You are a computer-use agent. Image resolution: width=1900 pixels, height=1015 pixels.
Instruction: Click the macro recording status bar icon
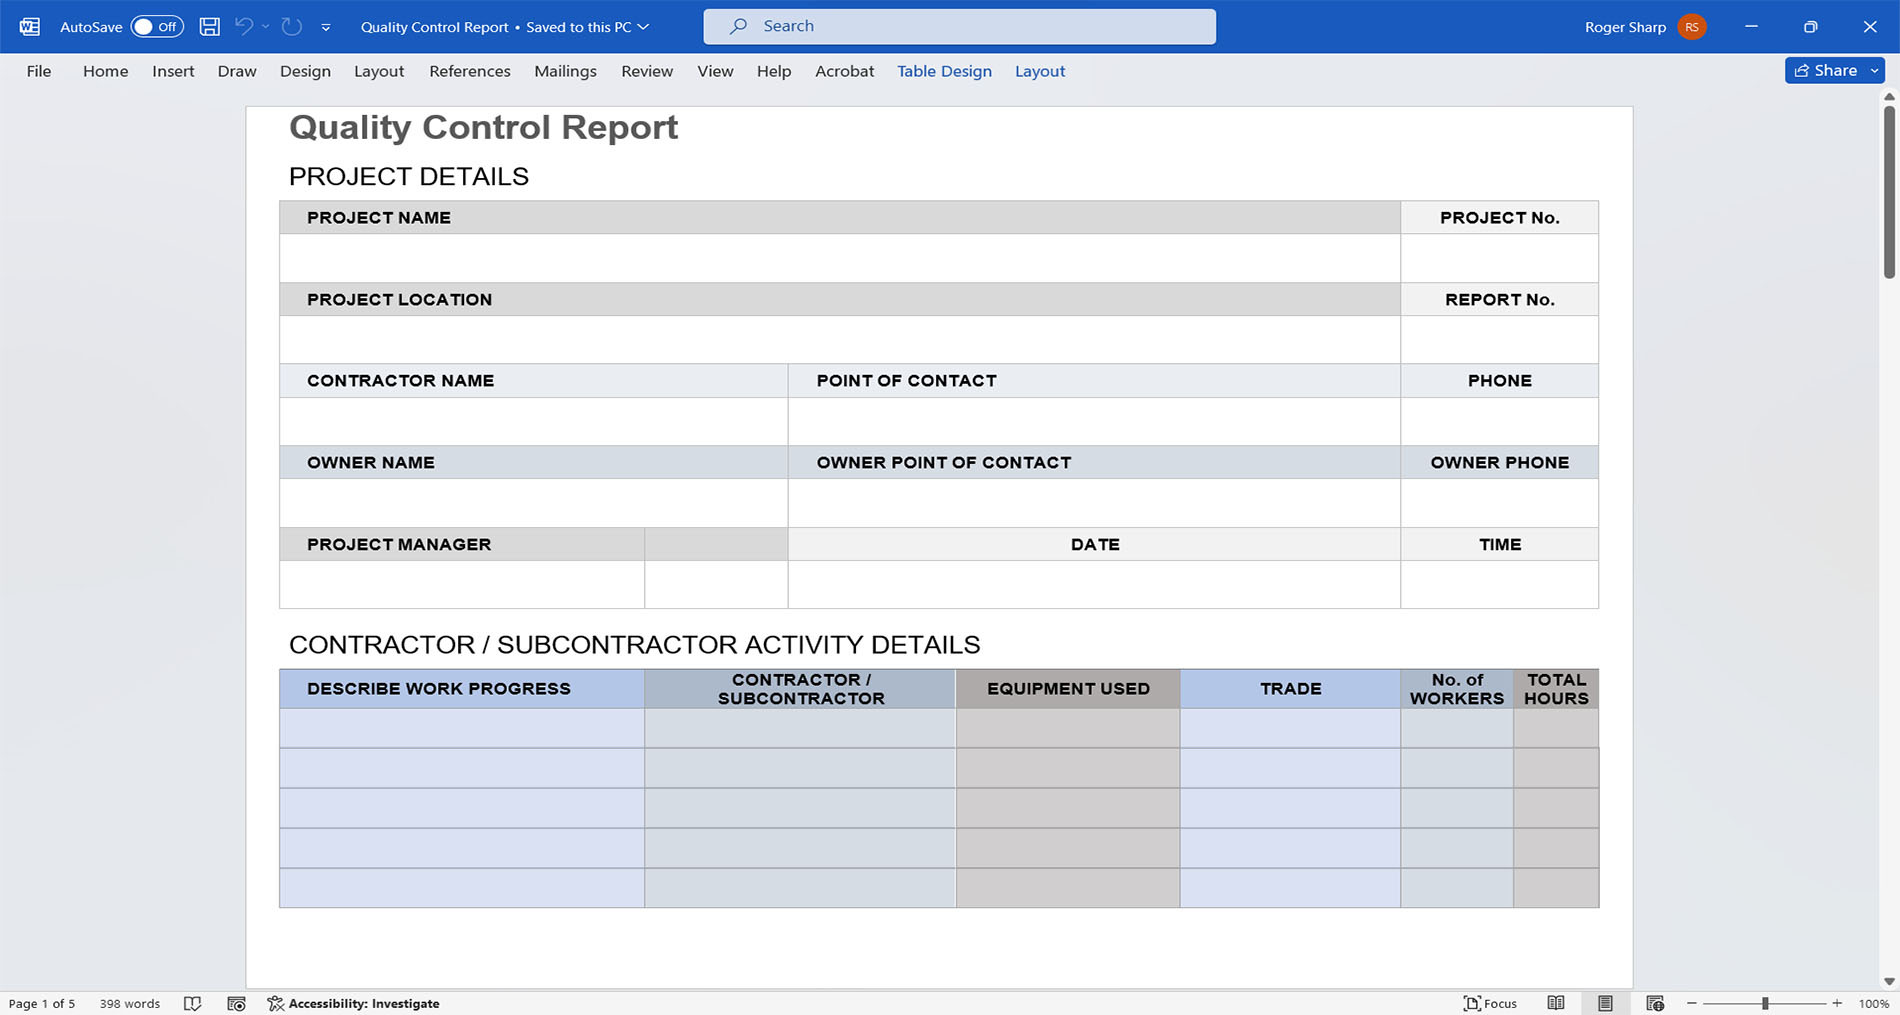[x=236, y=1003]
